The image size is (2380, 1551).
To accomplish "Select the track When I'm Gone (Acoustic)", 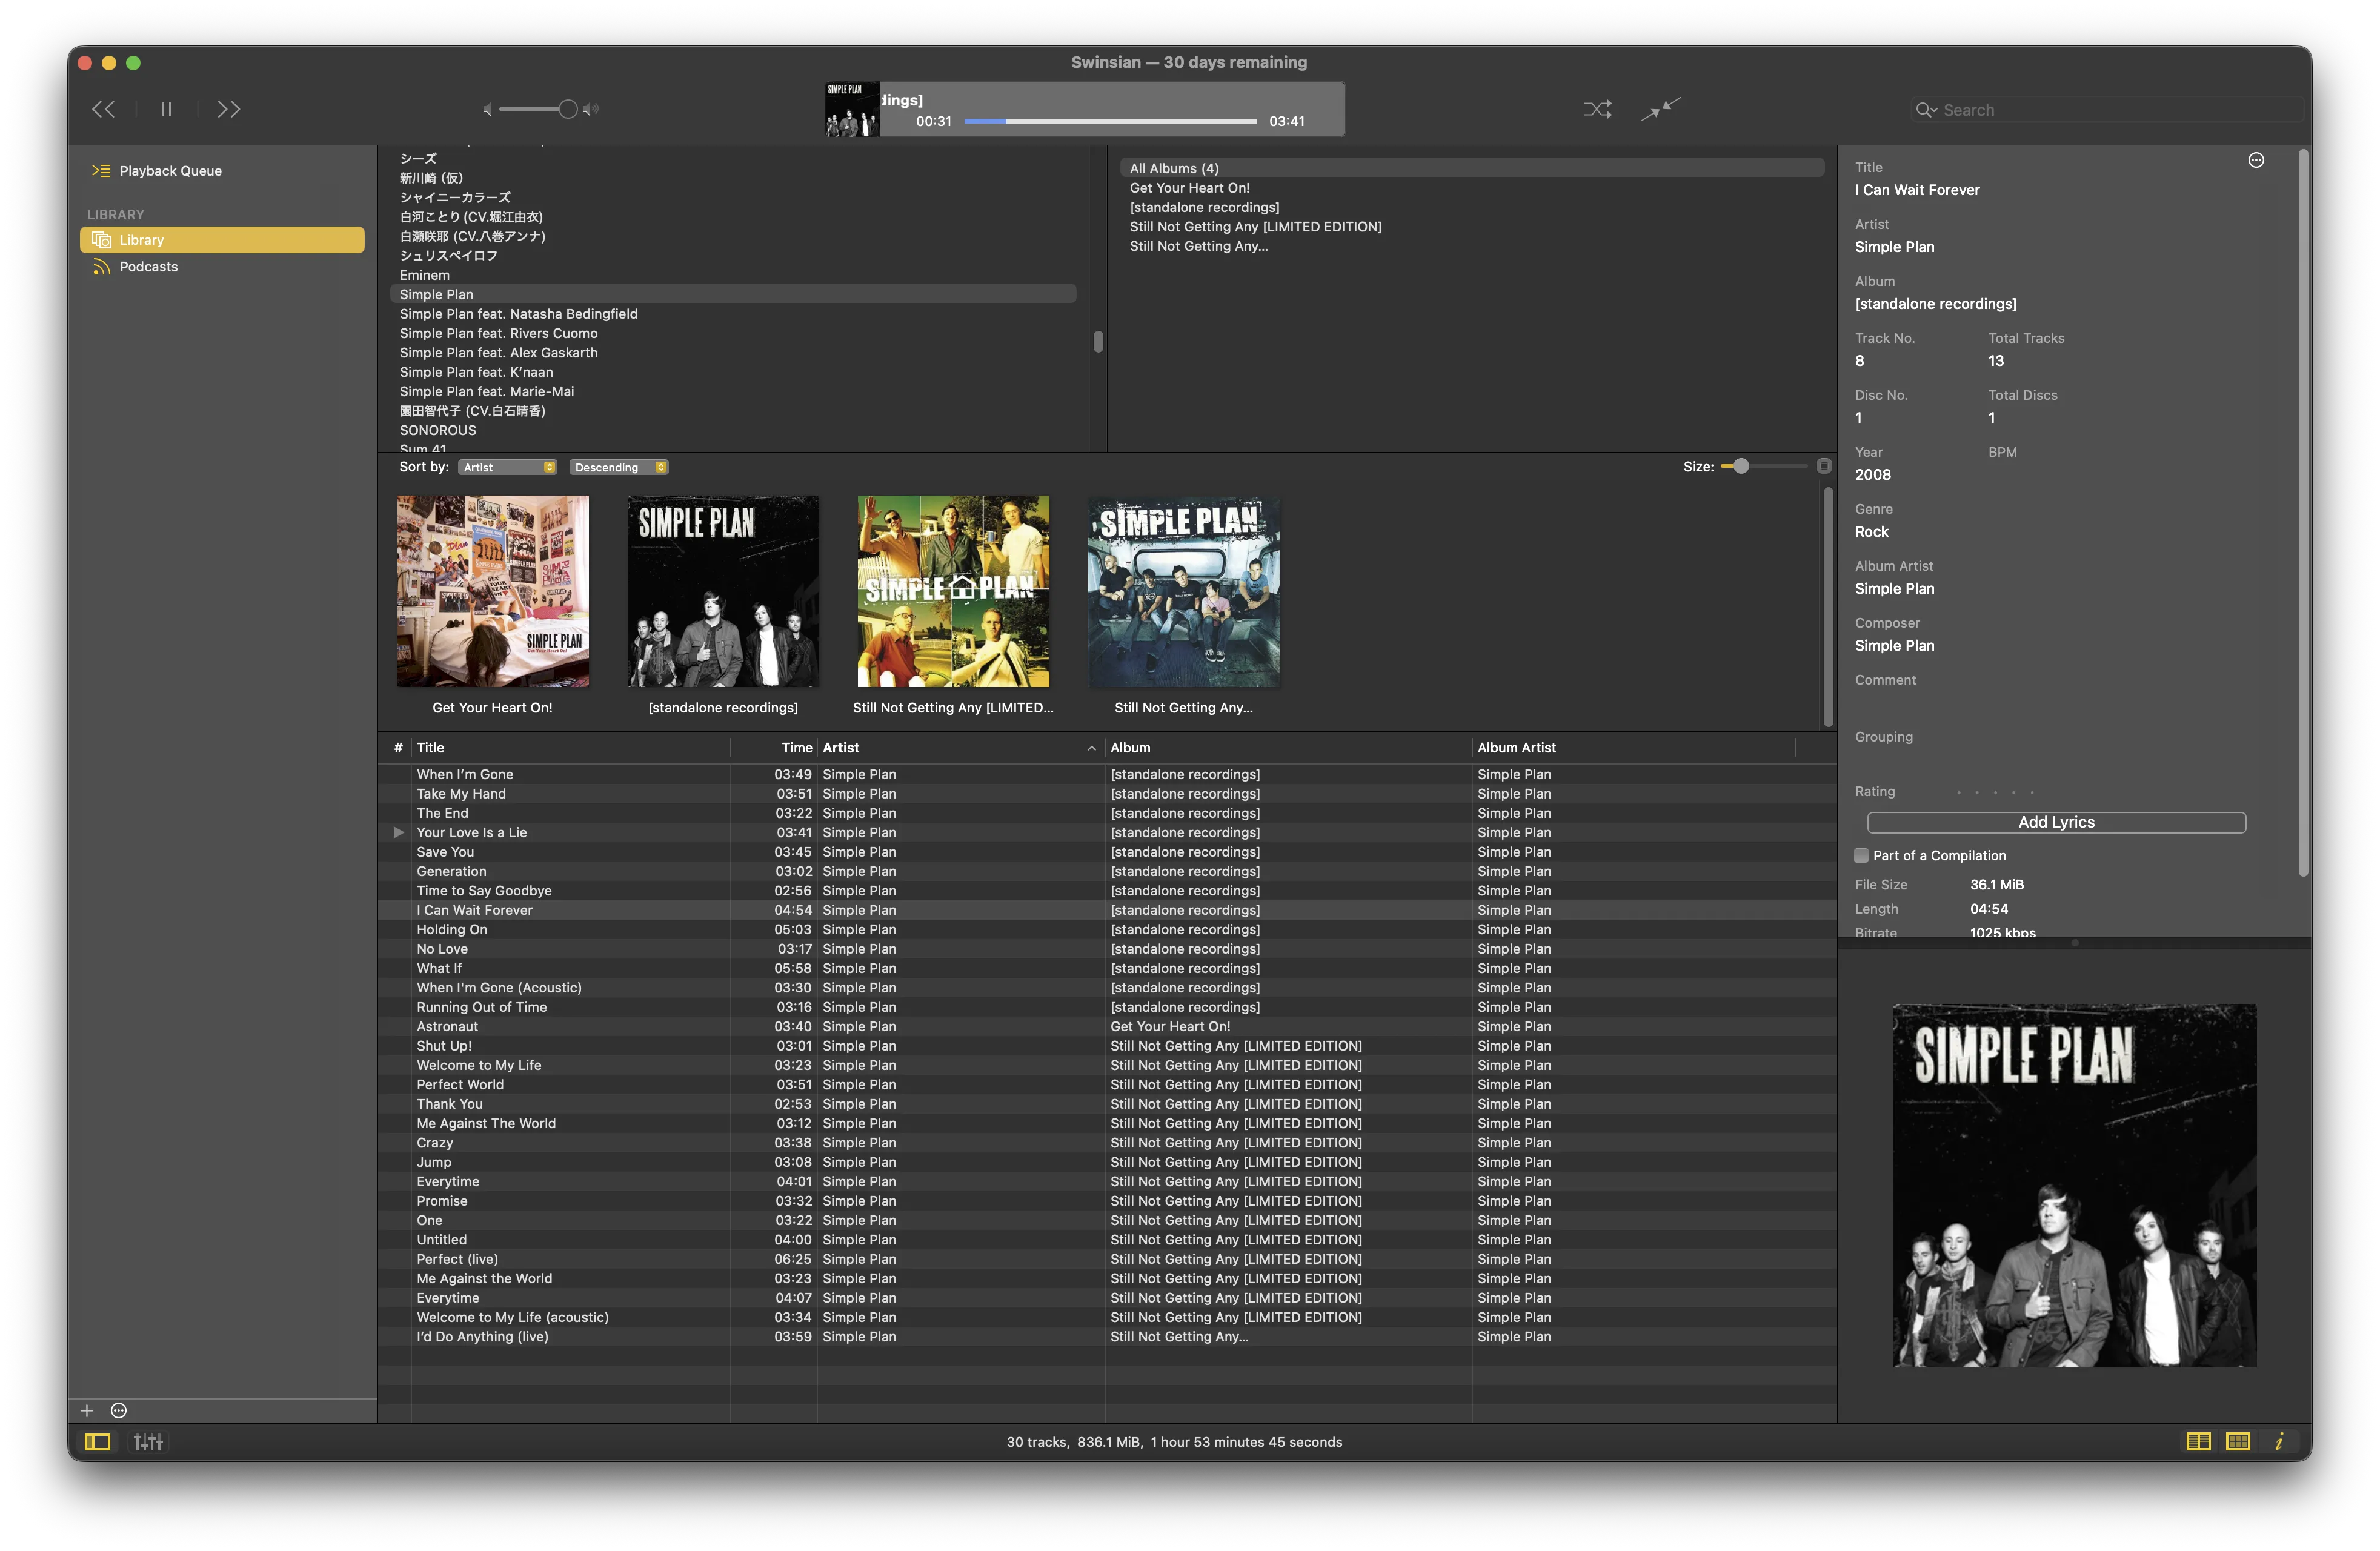I will point(1107,988).
